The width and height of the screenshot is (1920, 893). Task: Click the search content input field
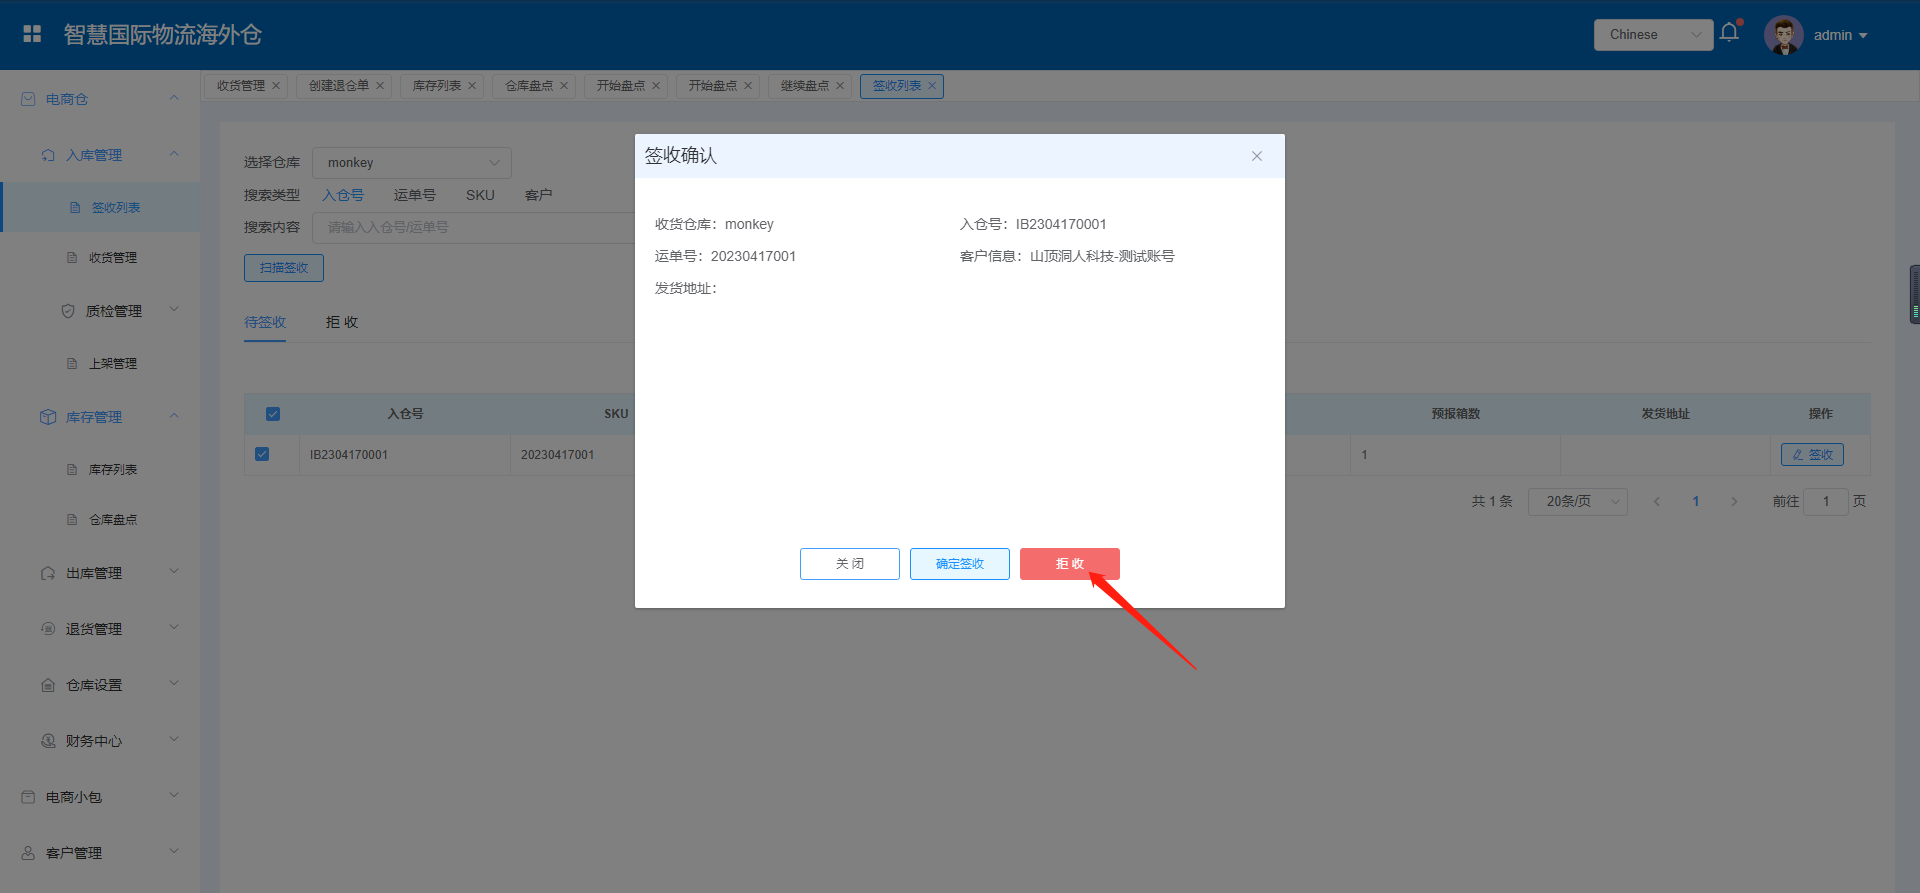[x=470, y=228]
